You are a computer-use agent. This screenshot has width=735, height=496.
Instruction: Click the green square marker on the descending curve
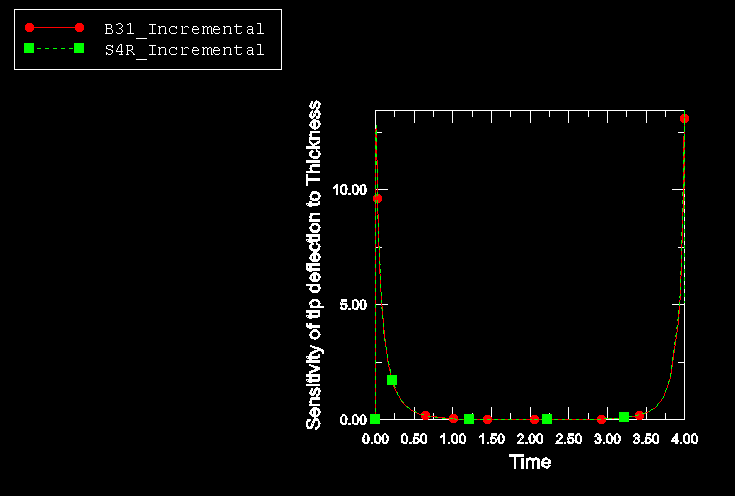coord(392,380)
